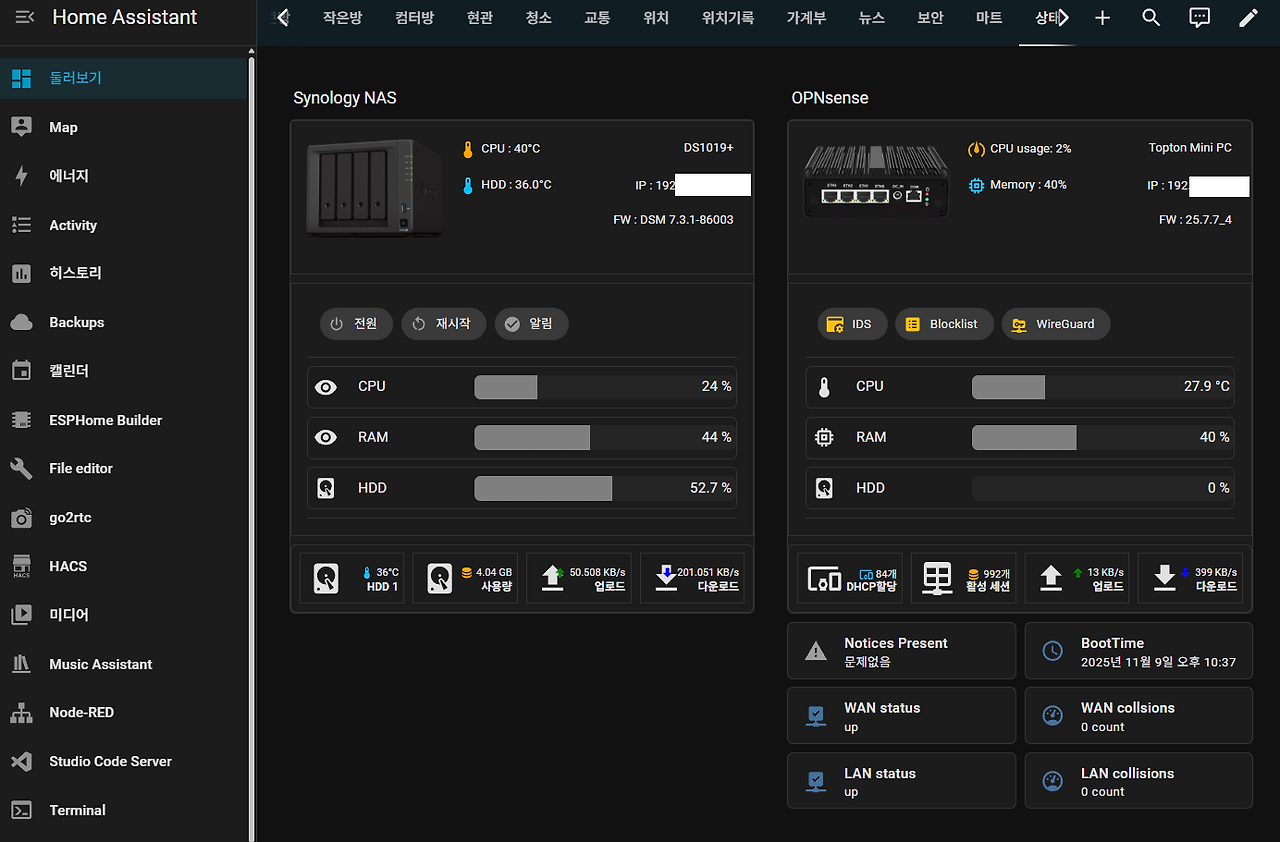Open the Notices Present card
Screen dimensions: 1280x842
tap(901, 651)
